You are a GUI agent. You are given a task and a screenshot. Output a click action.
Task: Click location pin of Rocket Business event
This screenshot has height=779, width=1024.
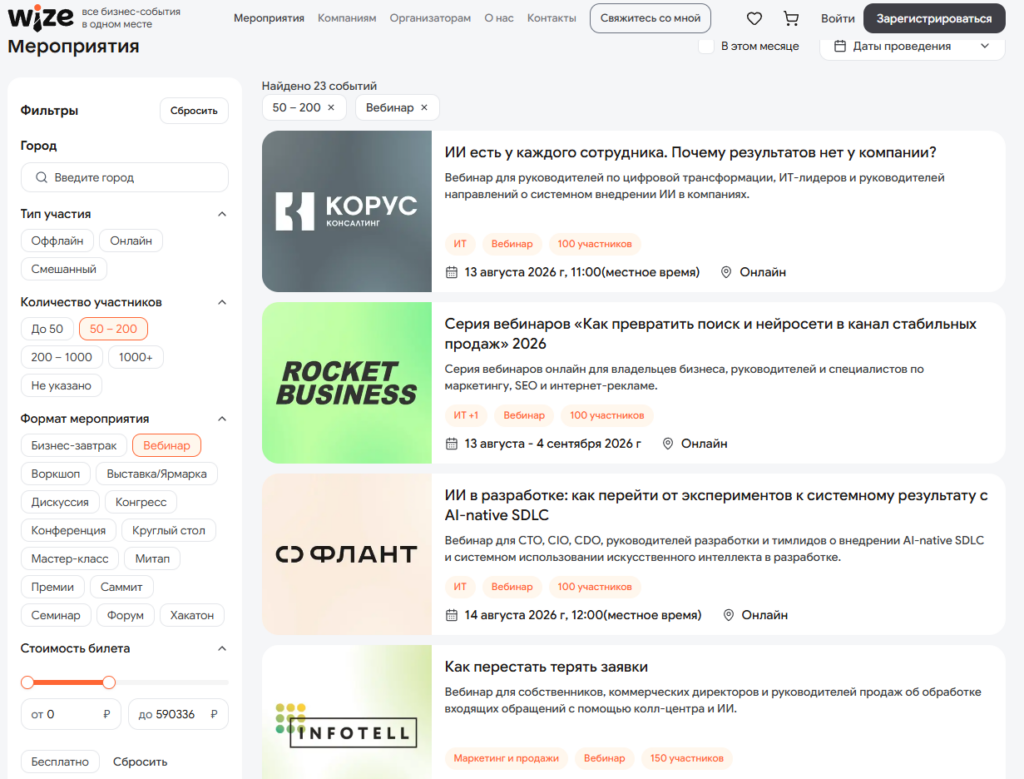coord(667,444)
